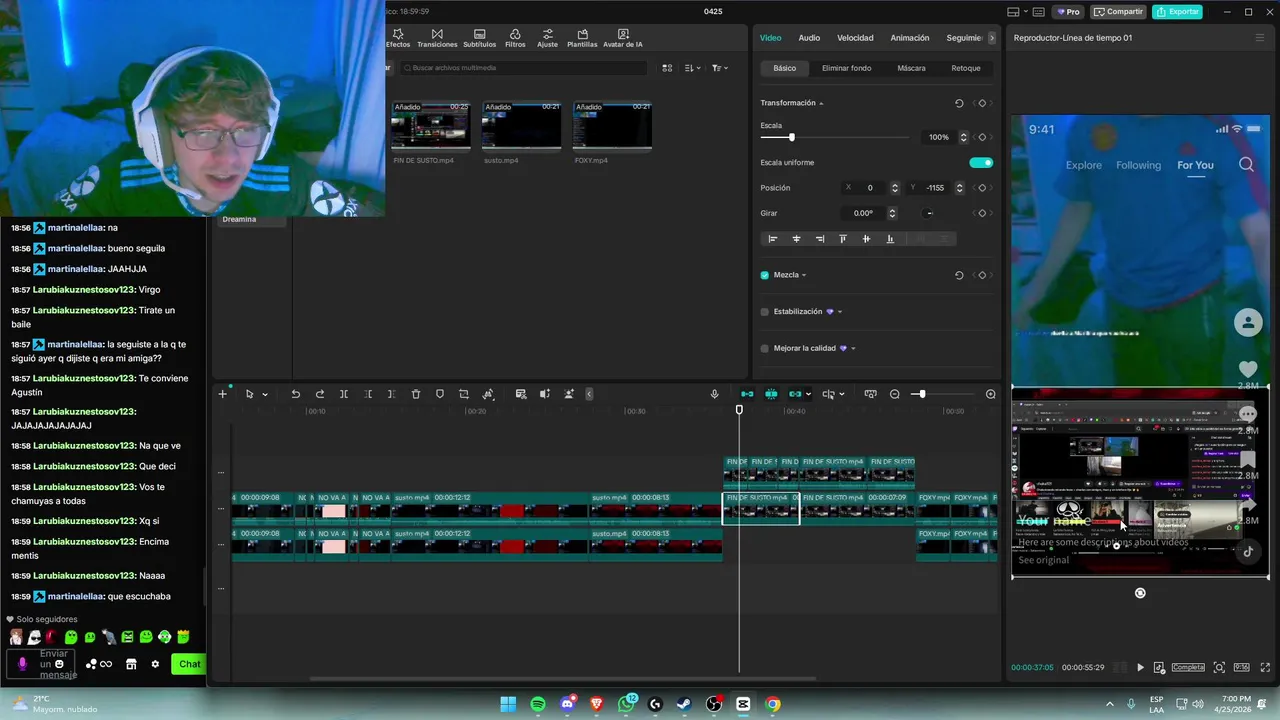Click the delete left trim icon

tap(368, 394)
